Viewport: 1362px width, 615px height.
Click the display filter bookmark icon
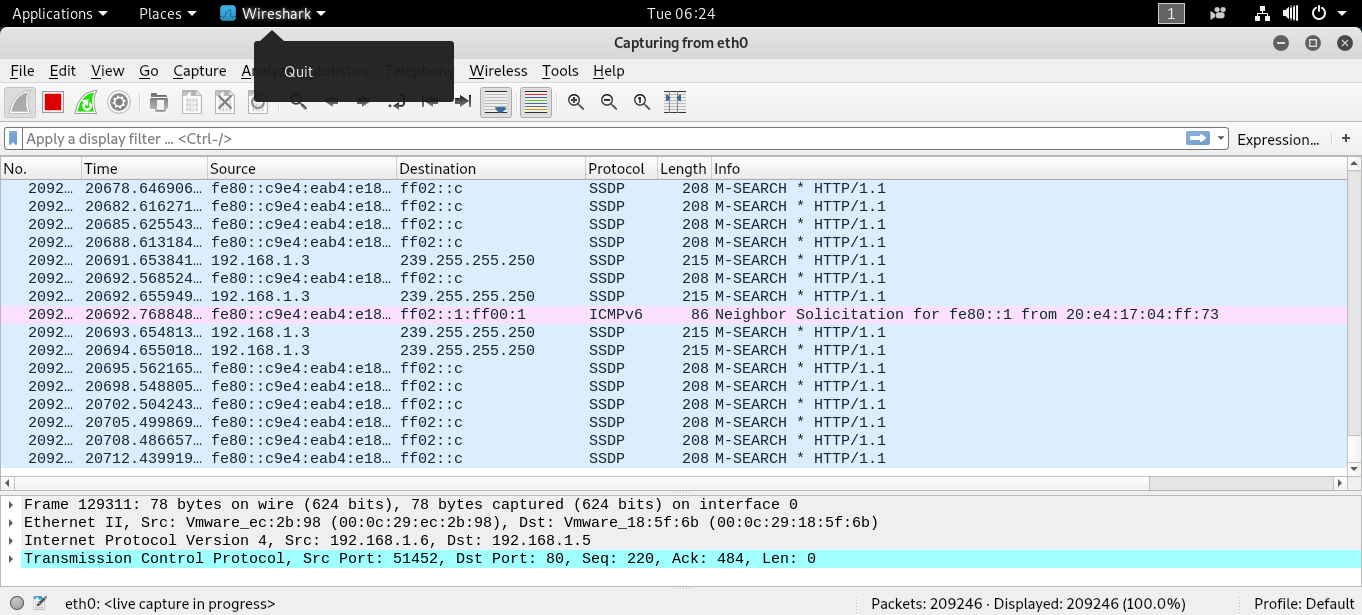14,139
